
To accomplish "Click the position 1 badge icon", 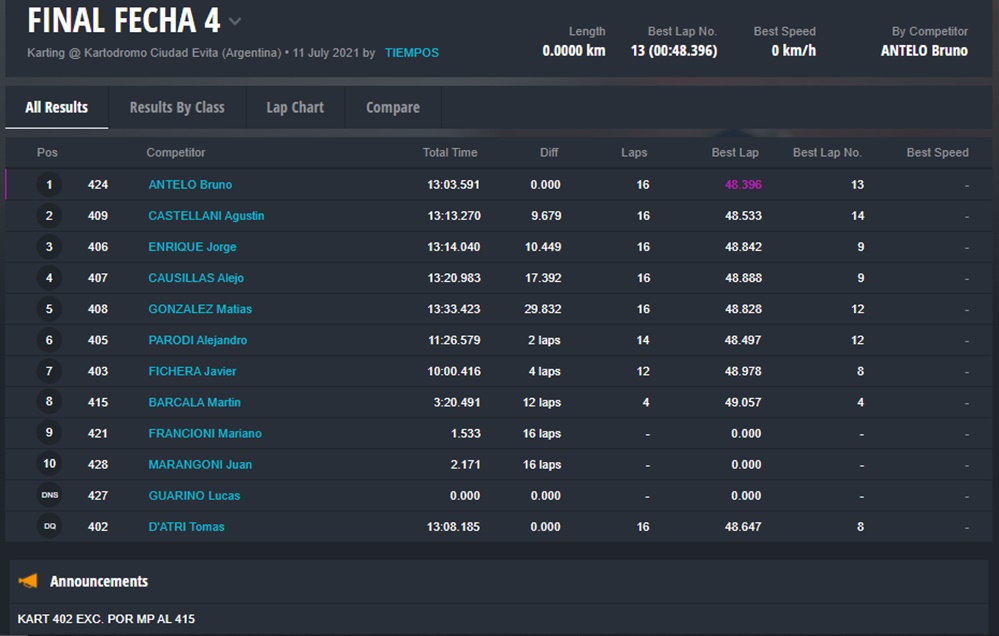I will coord(49,185).
